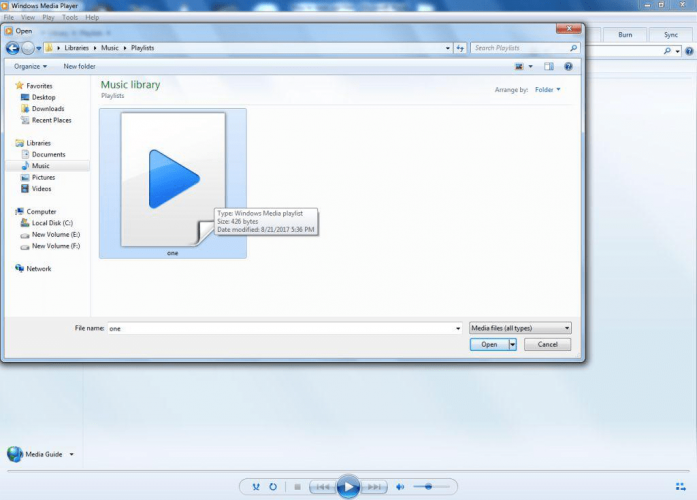This screenshot has width=697, height=500.
Task: Expand the address bar history dropdown
Action: pyautogui.click(x=448, y=48)
